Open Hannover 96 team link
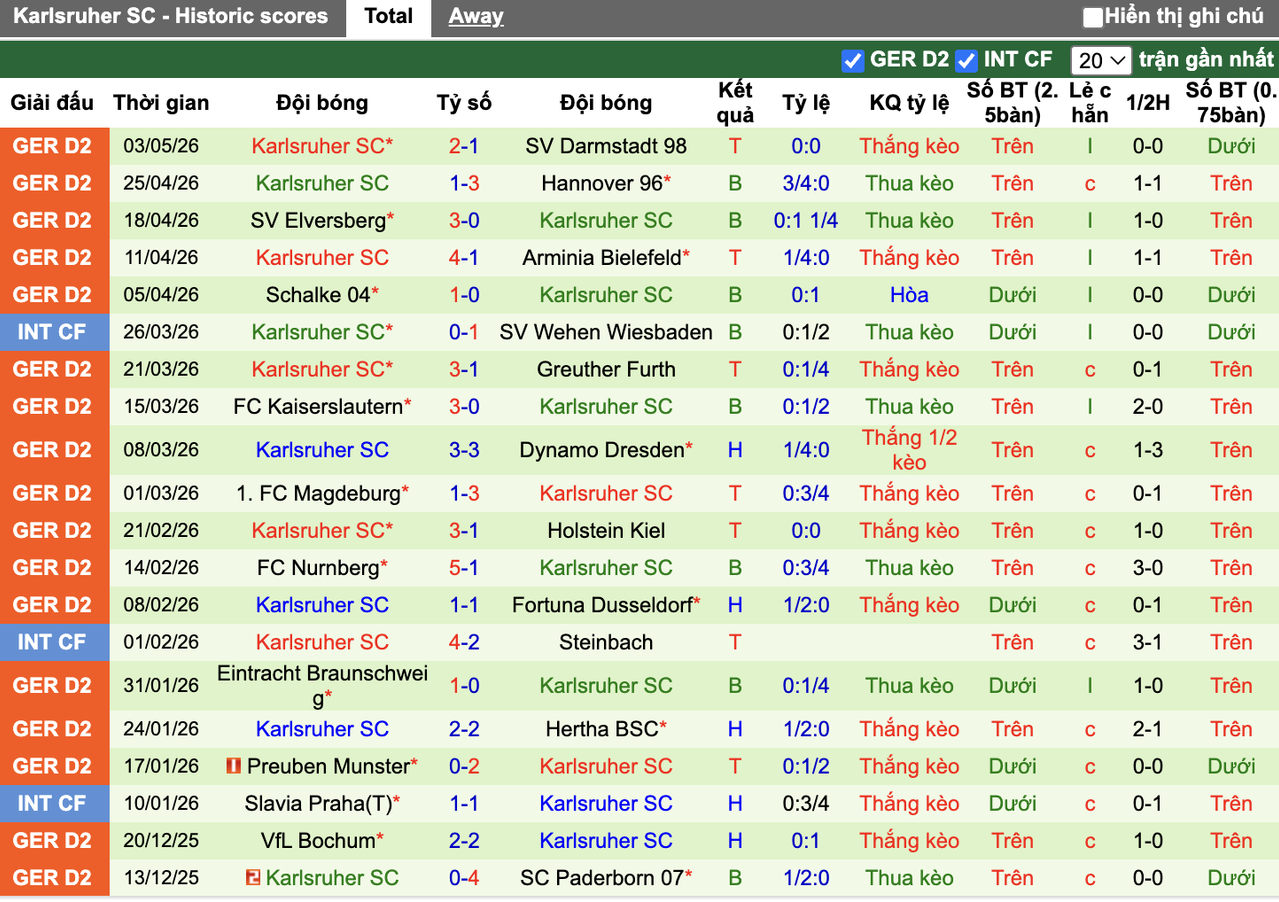Viewport: 1279px width, 902px height. click(603, 183)
